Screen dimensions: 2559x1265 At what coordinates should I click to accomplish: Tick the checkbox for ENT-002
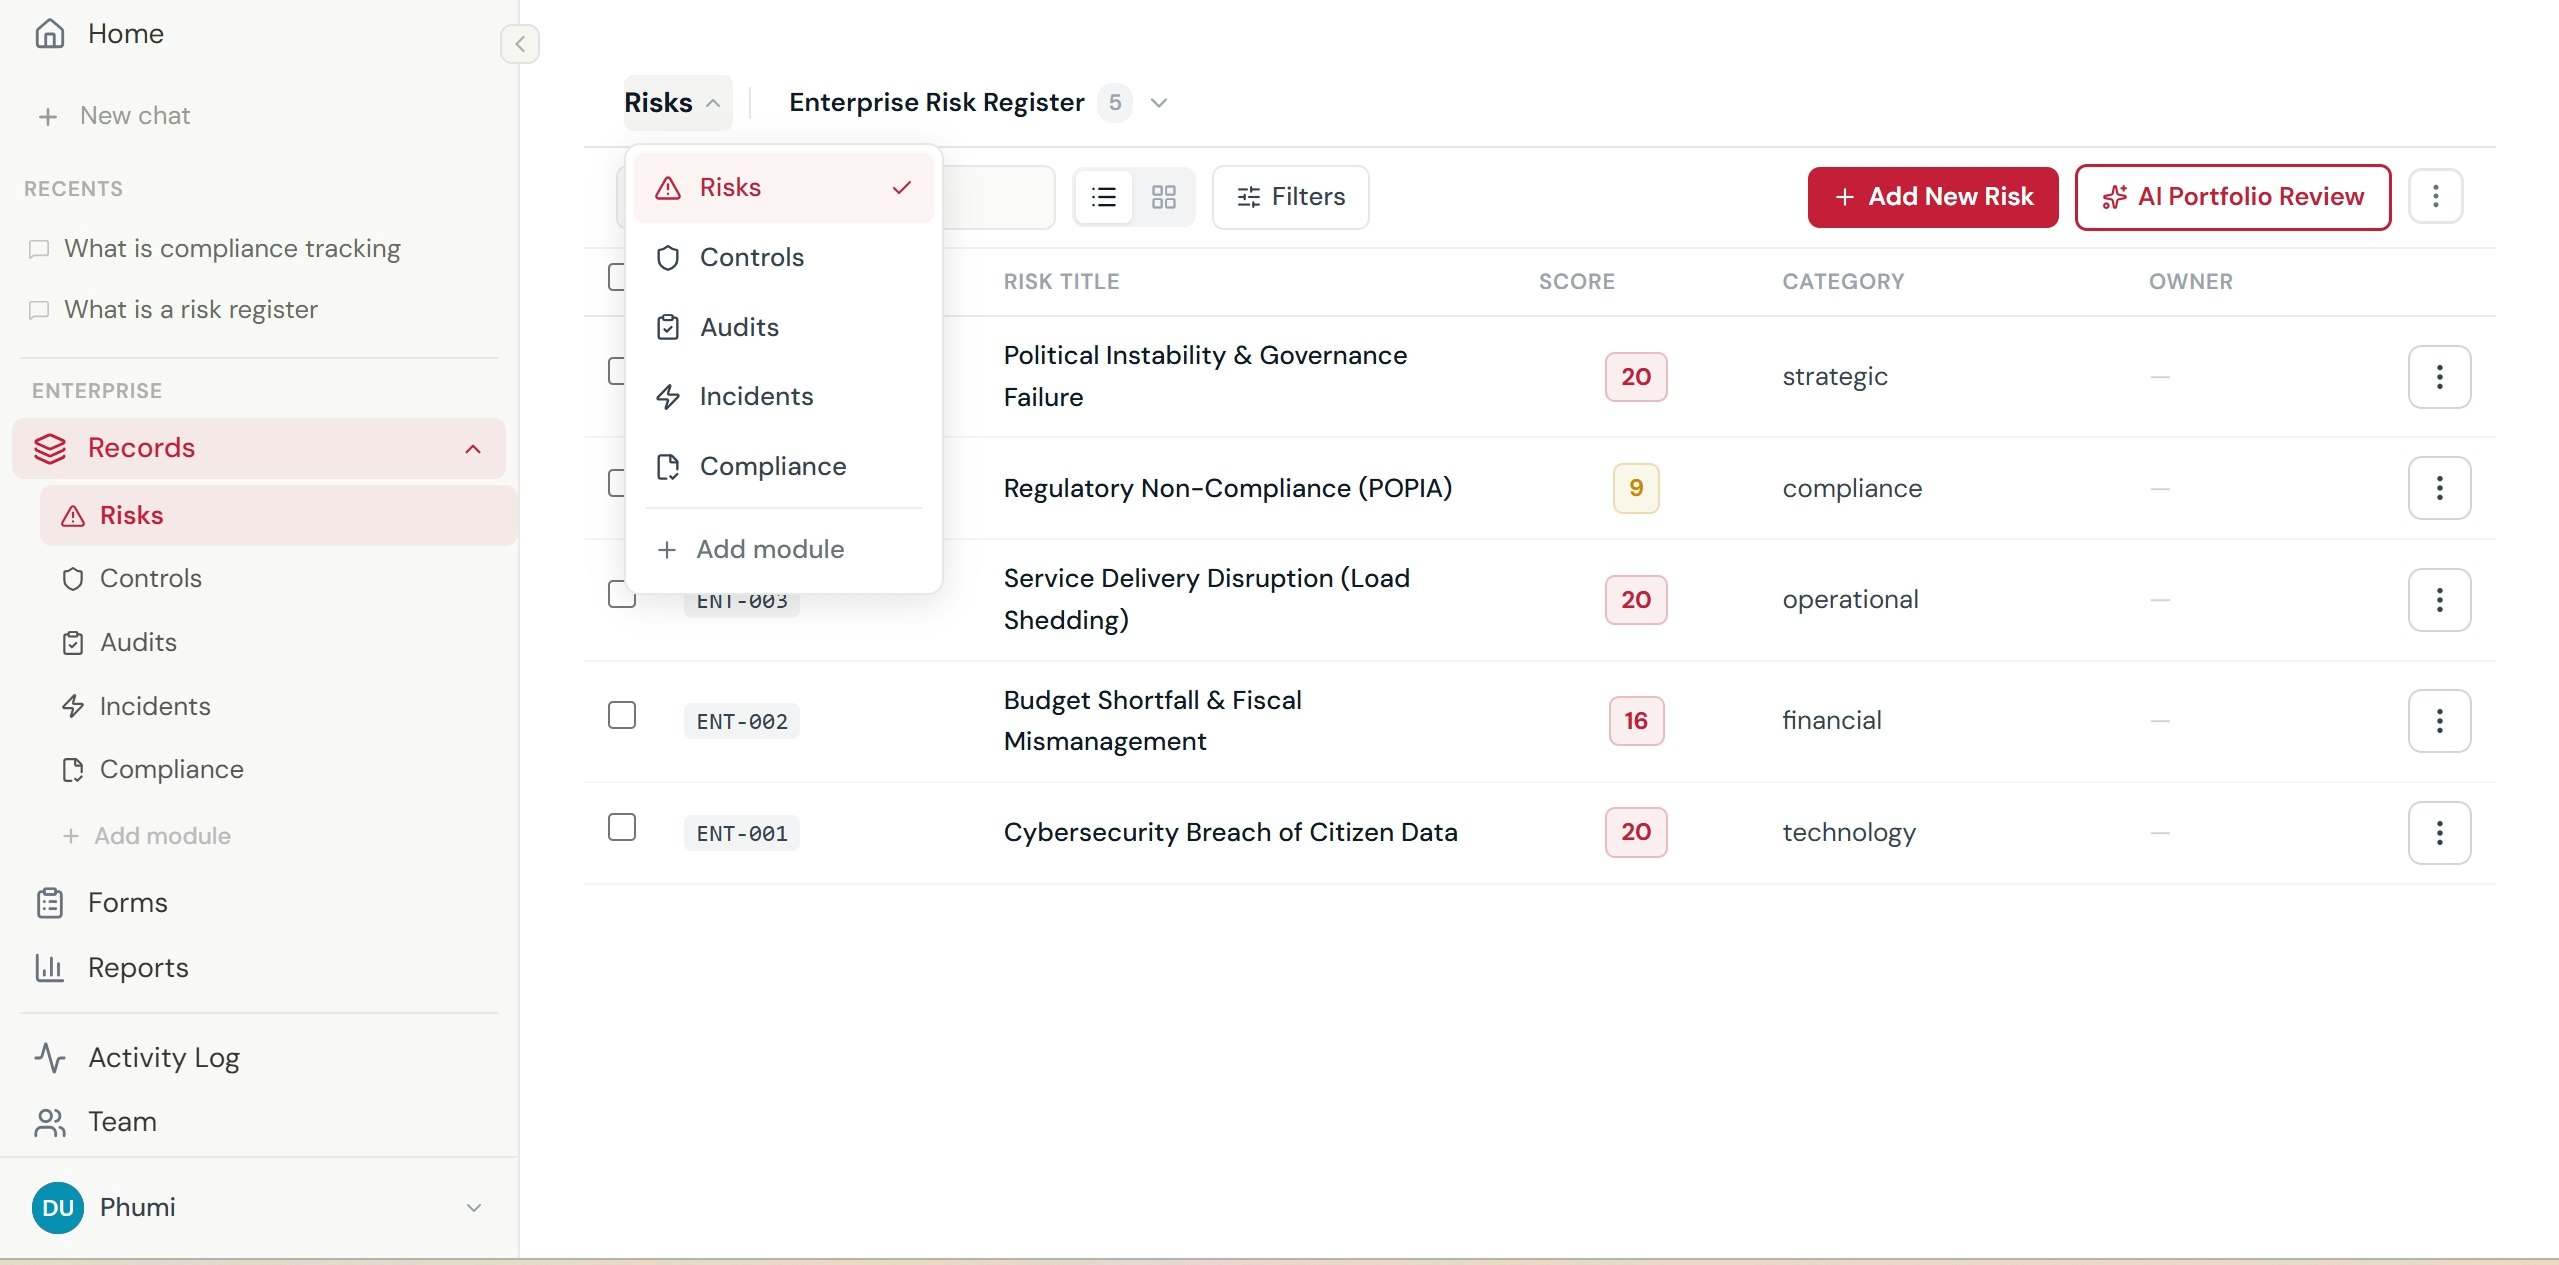point(622,716)
